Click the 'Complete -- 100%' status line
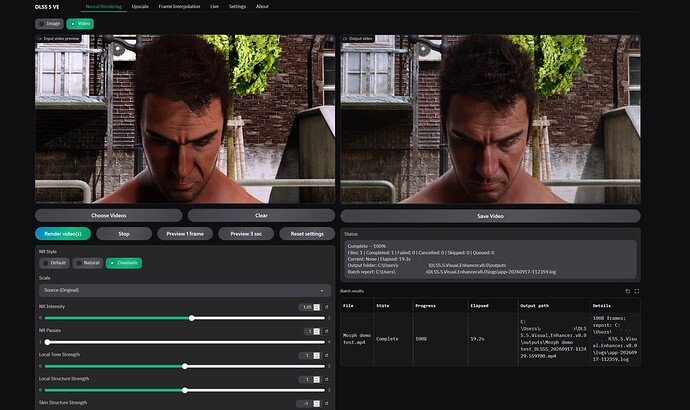690x410 pixels. point(367,246)
